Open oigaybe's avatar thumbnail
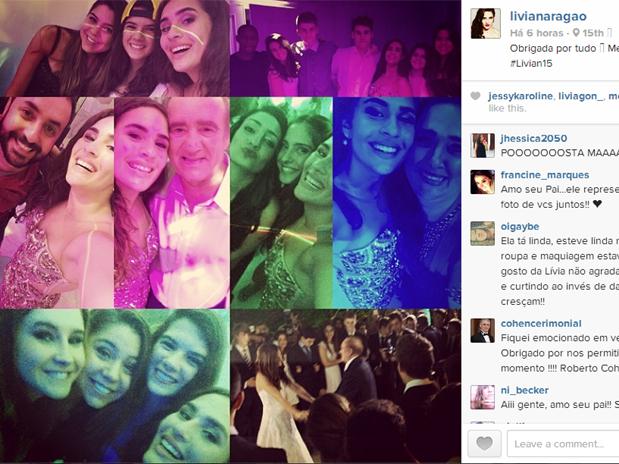The width and height of the screenshot is (619, 464). coord(482,233)
